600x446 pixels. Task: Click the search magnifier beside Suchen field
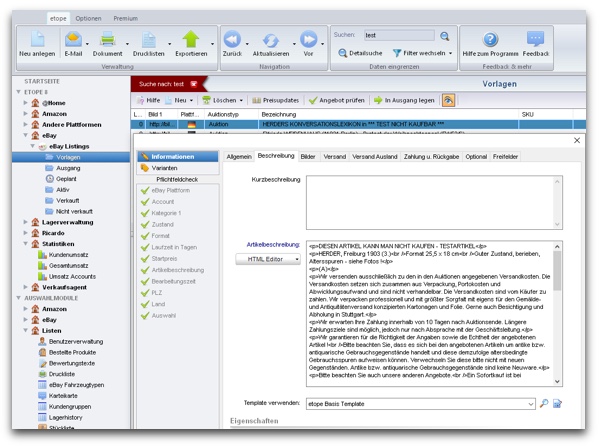444,36
